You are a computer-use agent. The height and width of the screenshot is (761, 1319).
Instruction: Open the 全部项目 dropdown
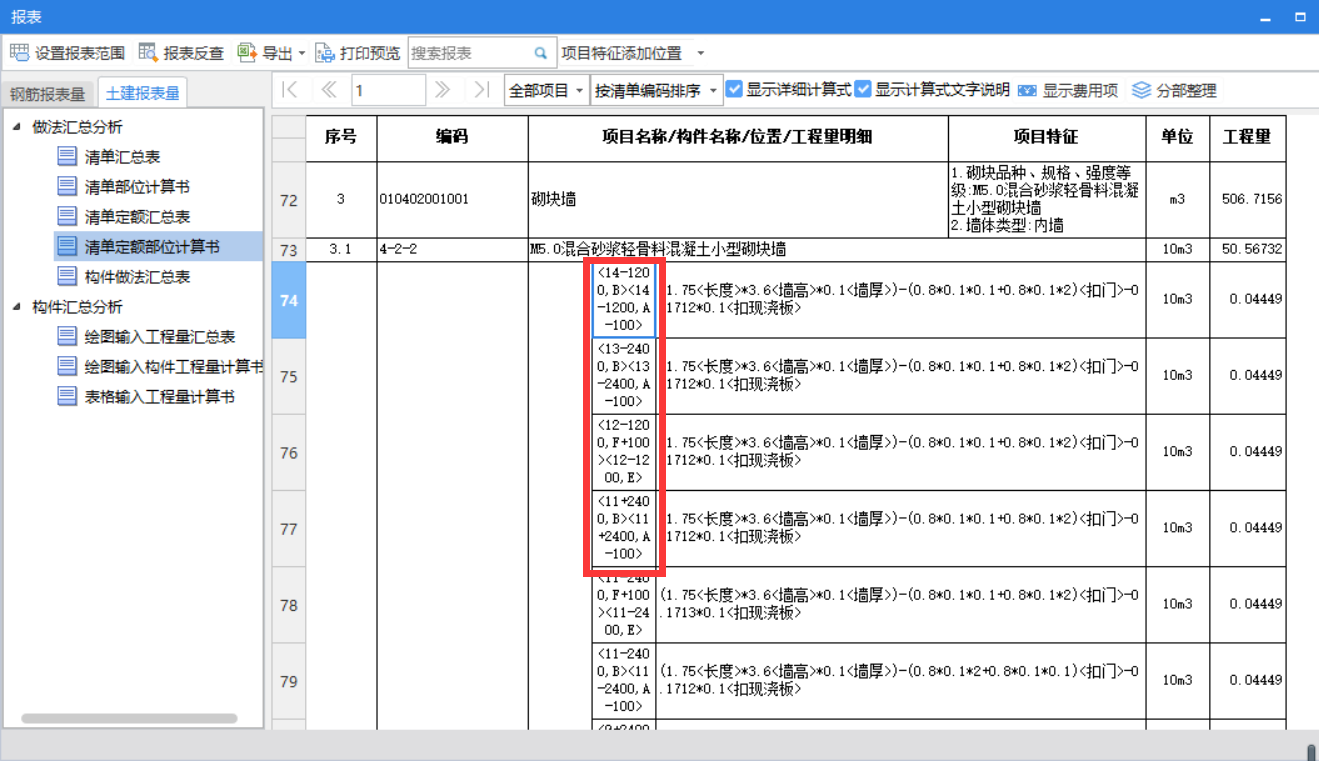point(547,90)
